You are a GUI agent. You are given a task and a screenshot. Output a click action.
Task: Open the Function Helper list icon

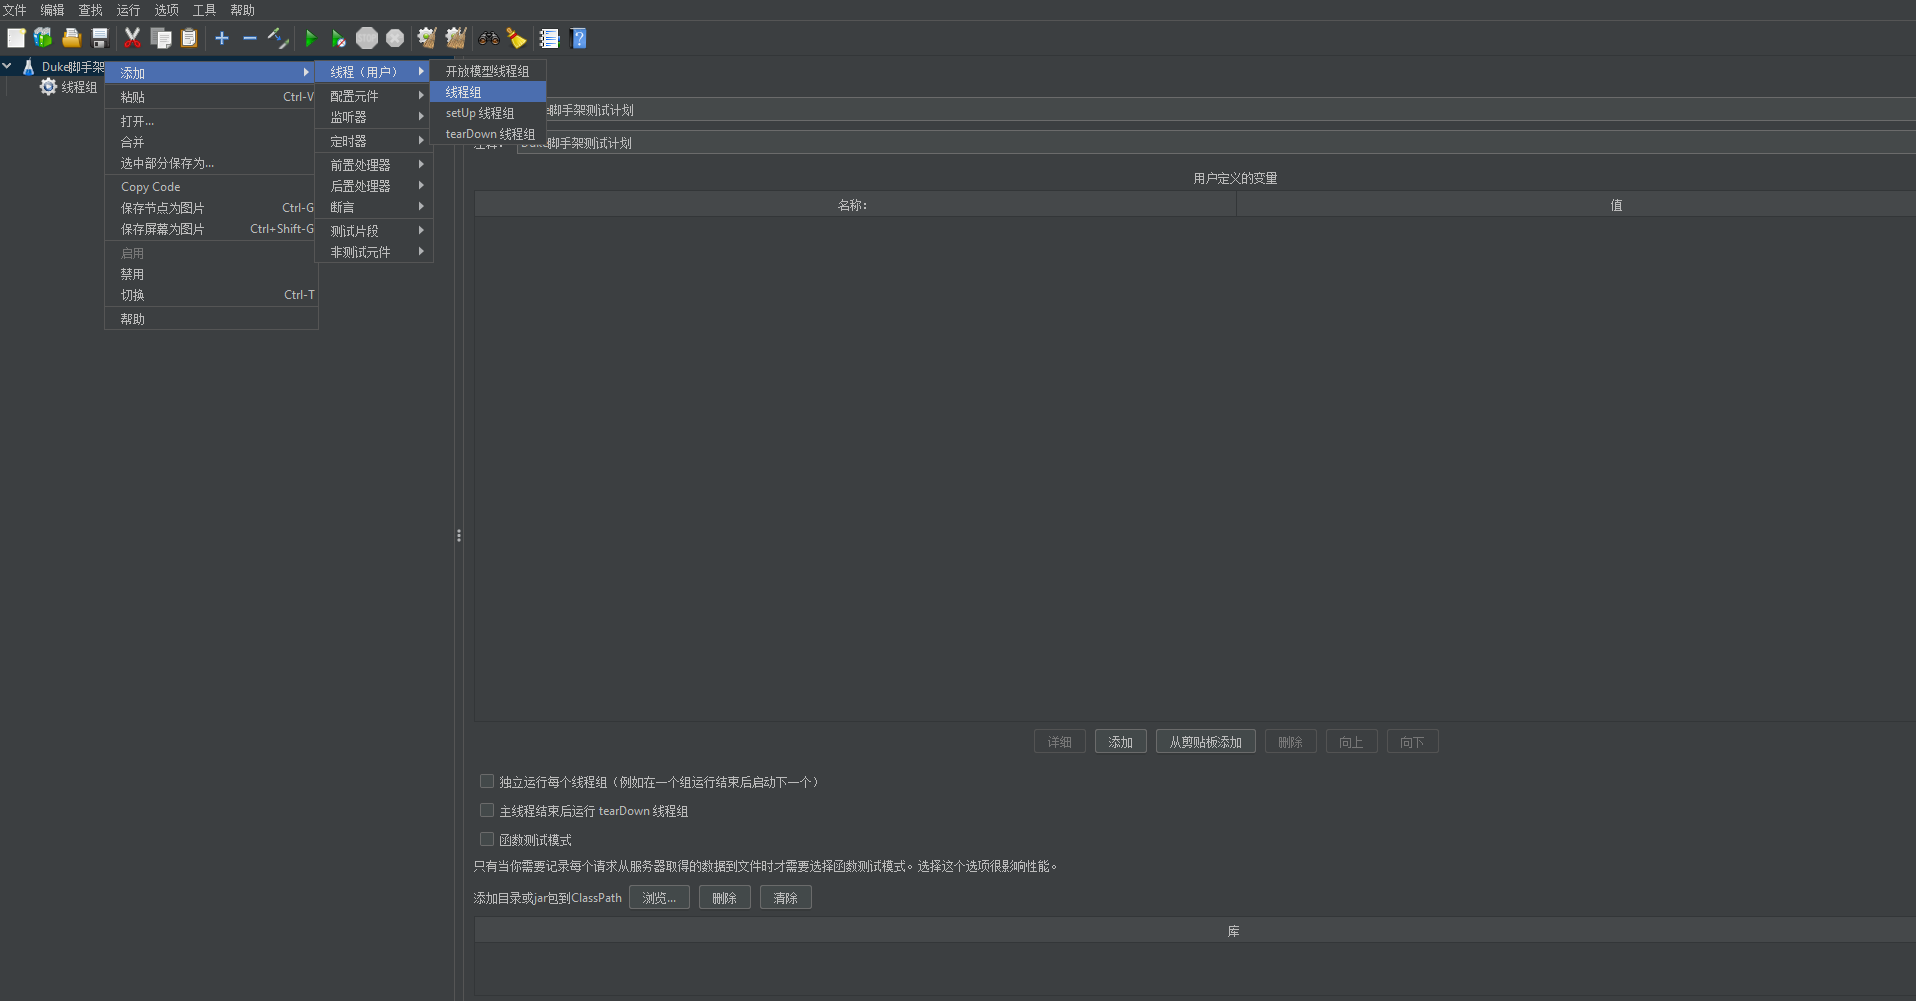click(x=549, y=38)
